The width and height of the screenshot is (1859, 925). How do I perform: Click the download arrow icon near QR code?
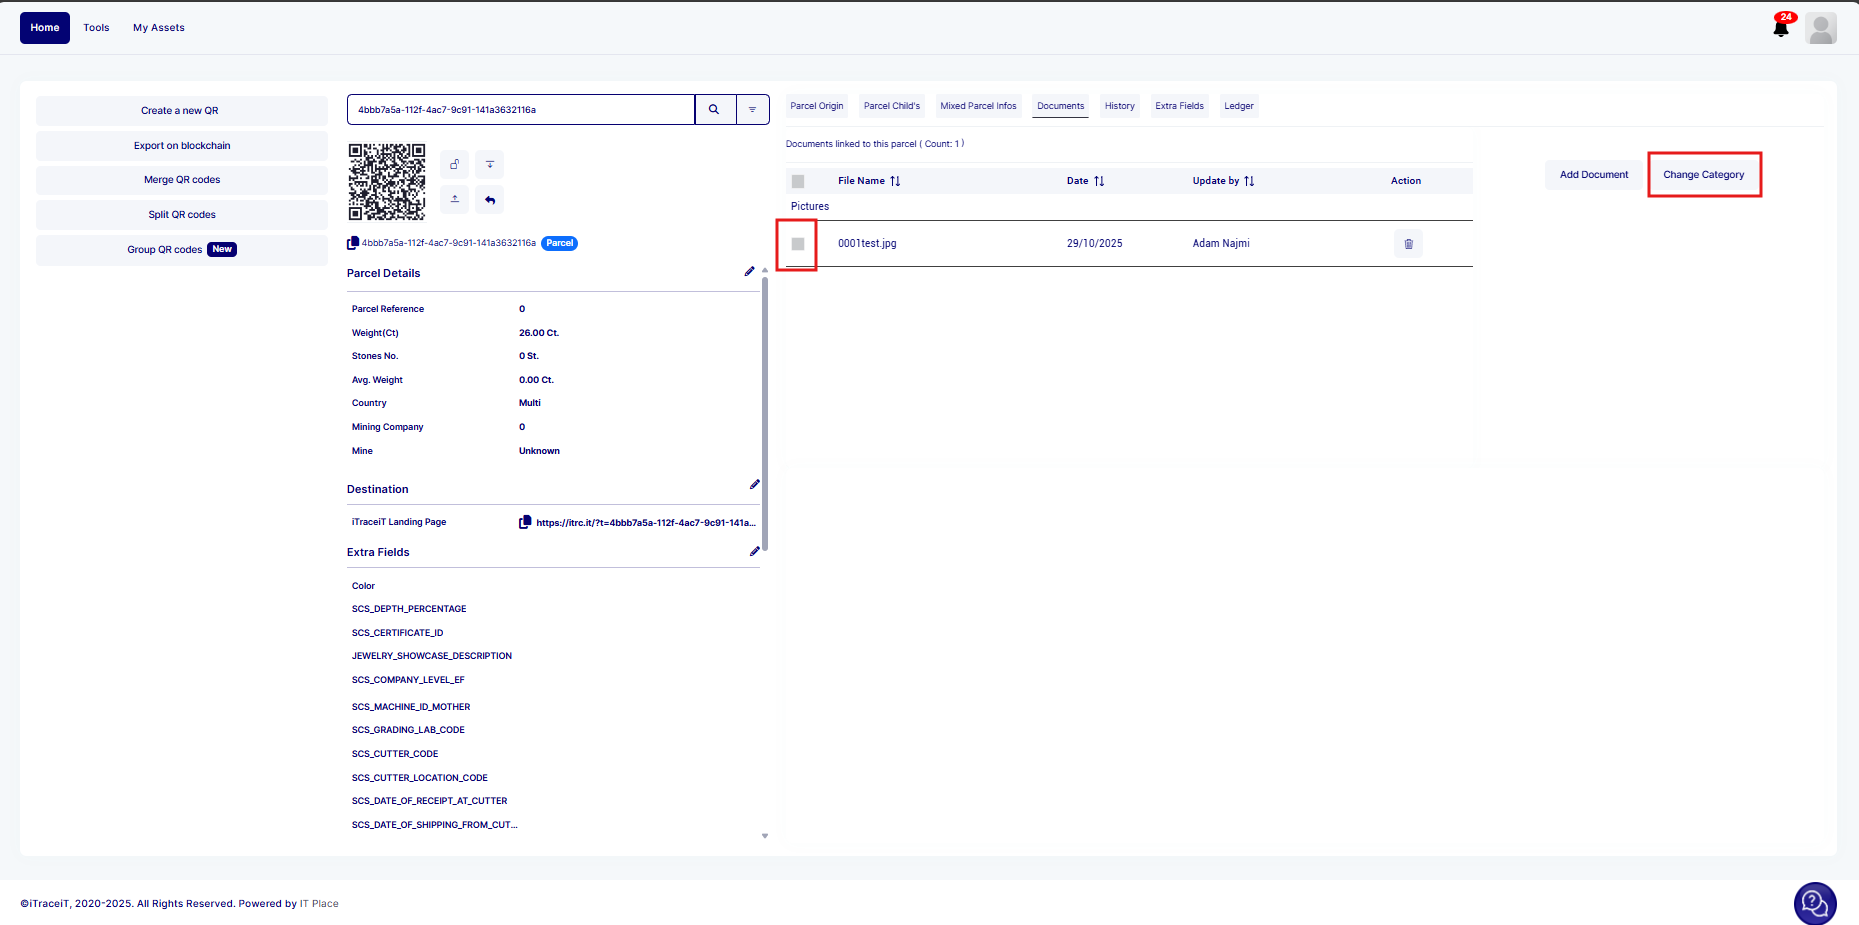[490, 164]
